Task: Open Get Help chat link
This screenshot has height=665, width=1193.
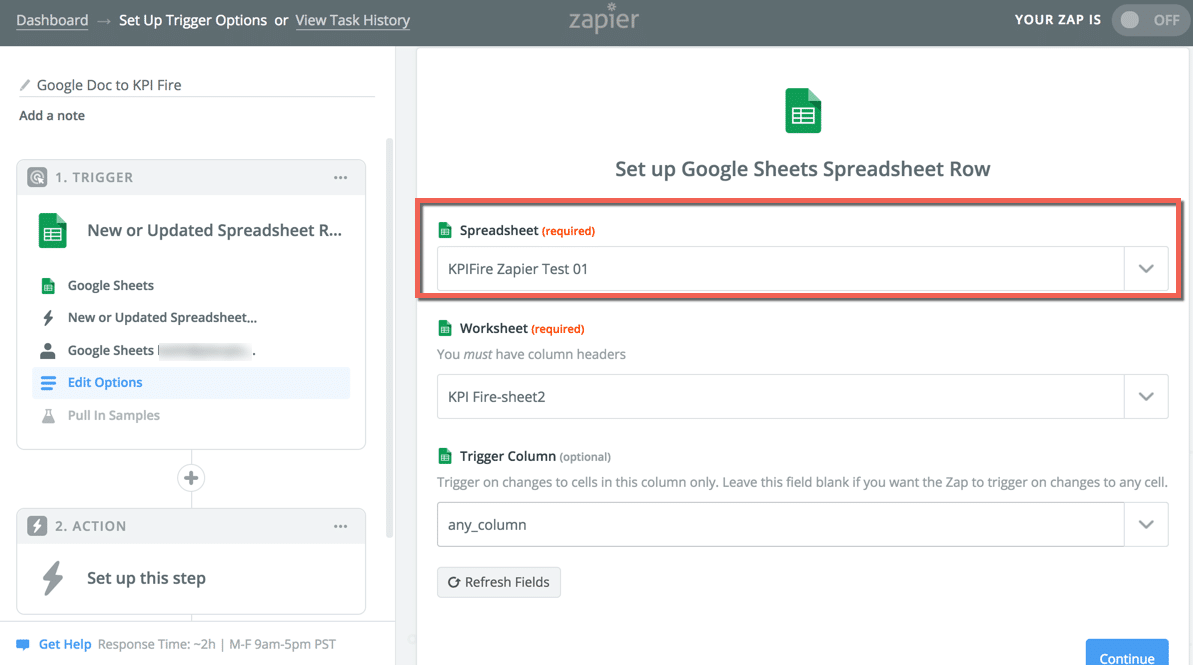Action: pos(65,644)
